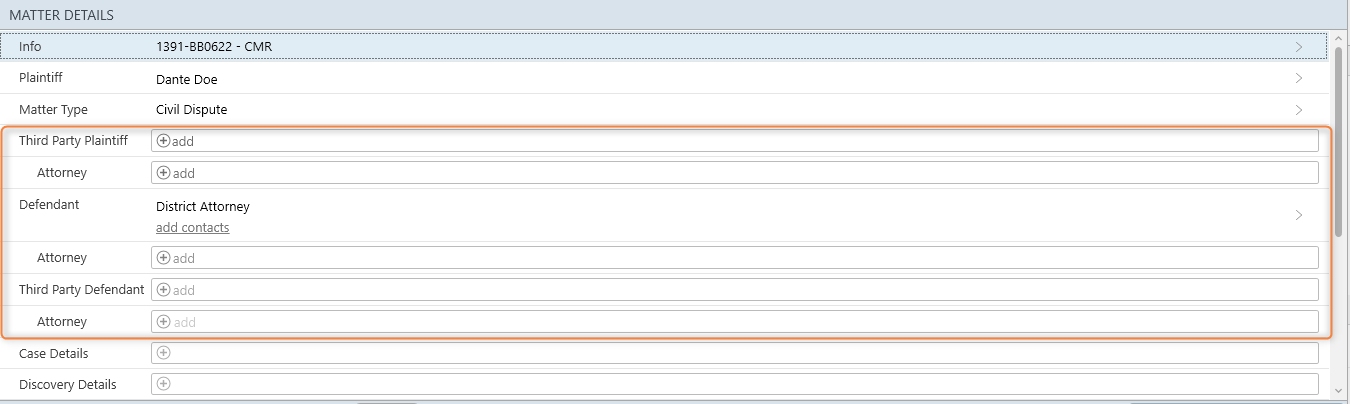This screenshot has height=404, width=1350.
Task: Click inside Discovery Details input field
Action: 735,384
